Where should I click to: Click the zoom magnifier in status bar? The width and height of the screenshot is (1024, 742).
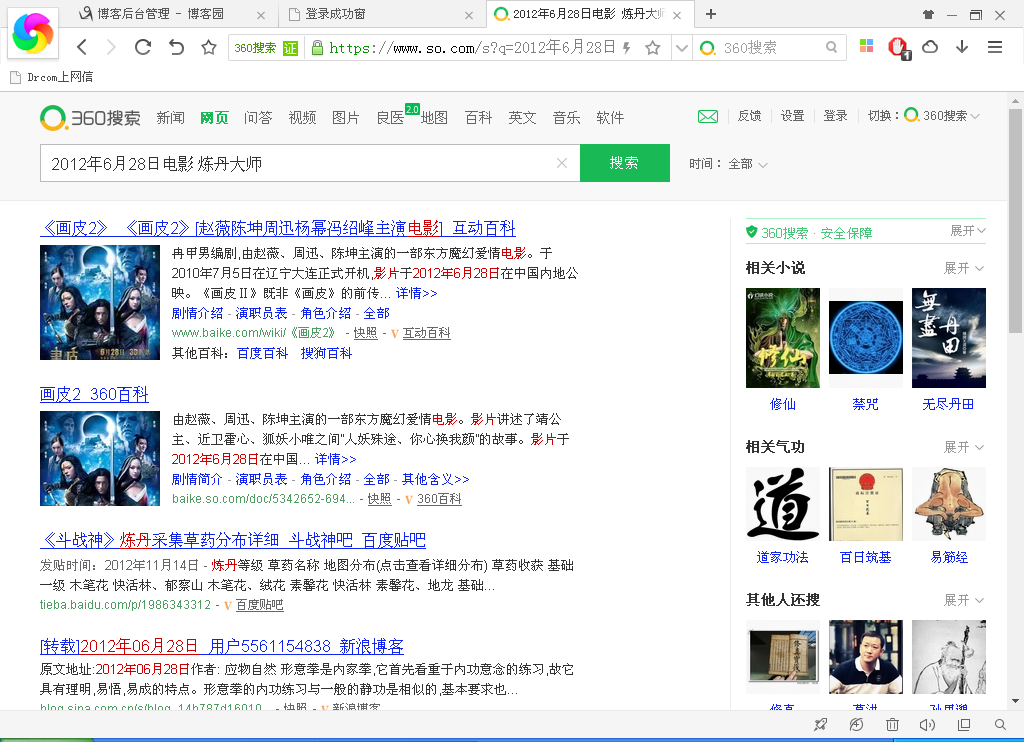[x=1000, y=724]
